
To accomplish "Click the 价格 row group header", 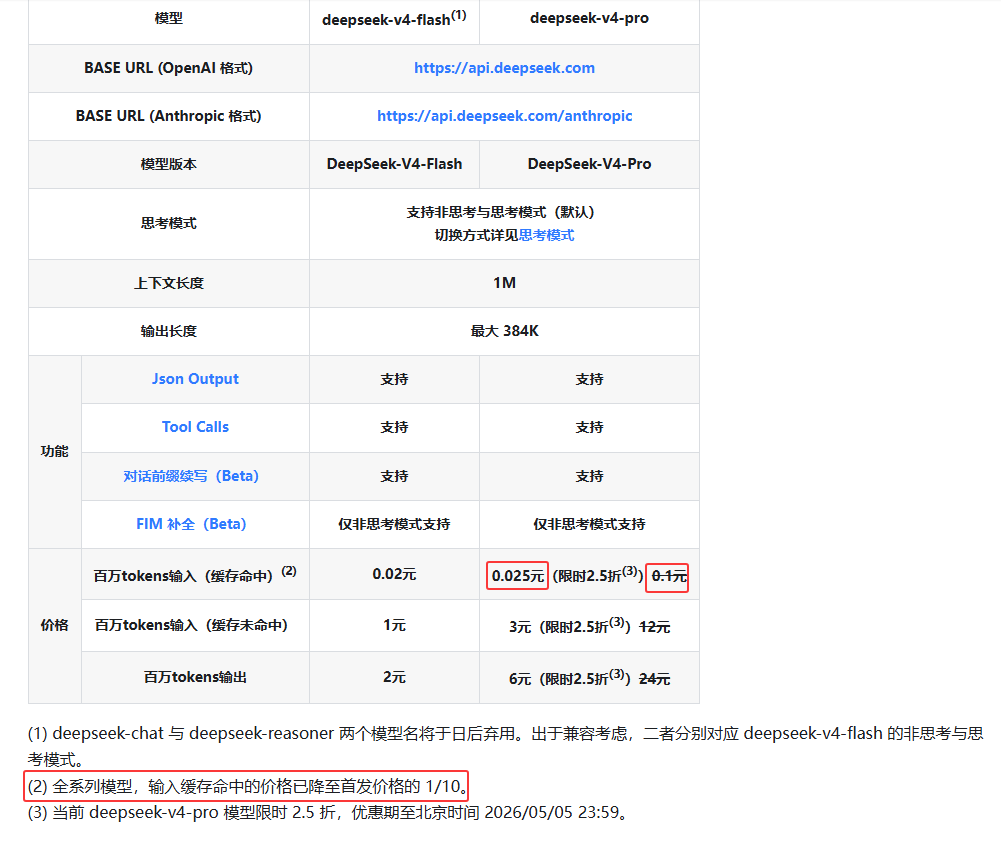I will point(55,625).
